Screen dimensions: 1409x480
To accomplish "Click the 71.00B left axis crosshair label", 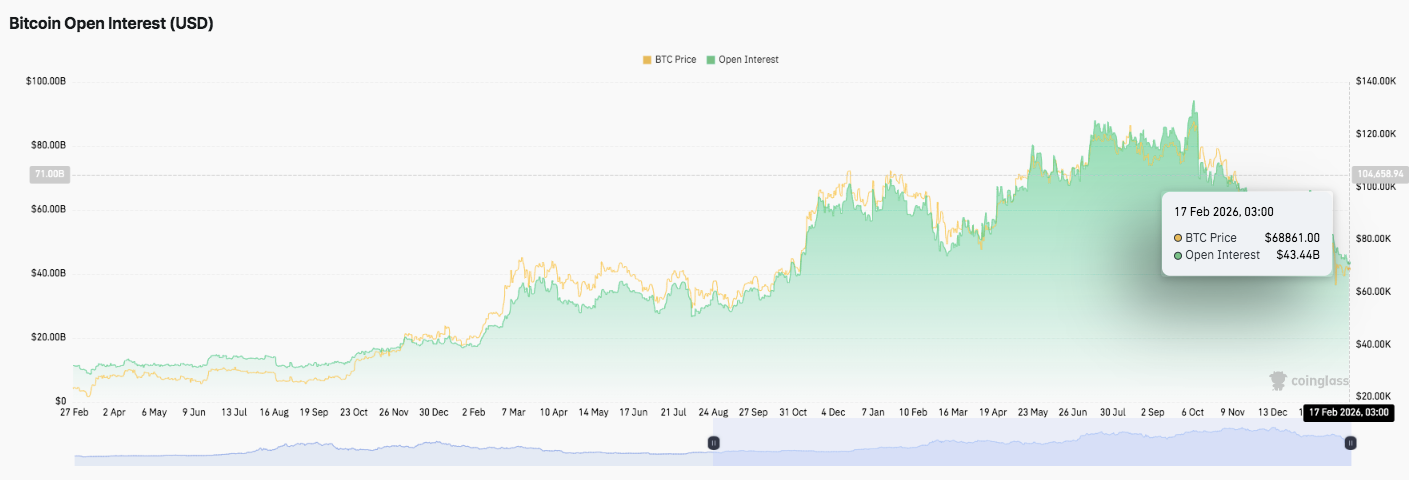I will (x=49, y=175).
